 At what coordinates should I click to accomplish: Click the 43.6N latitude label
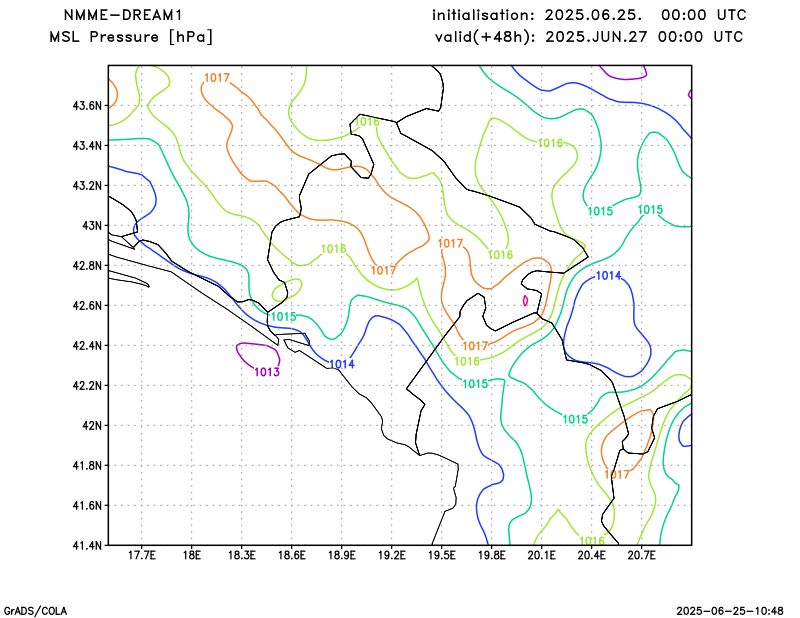pyautogui.click(x=87, y=106)
